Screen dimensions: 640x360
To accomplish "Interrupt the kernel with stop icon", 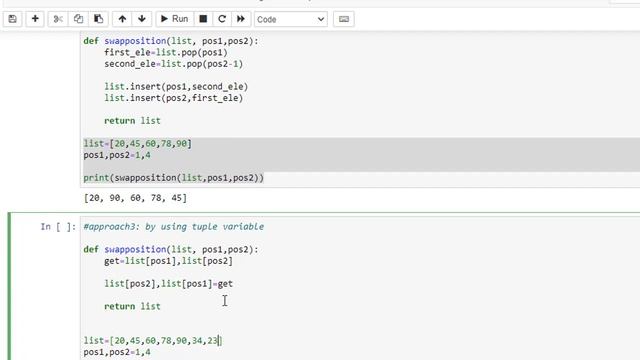I will click(x=203, y=19).
